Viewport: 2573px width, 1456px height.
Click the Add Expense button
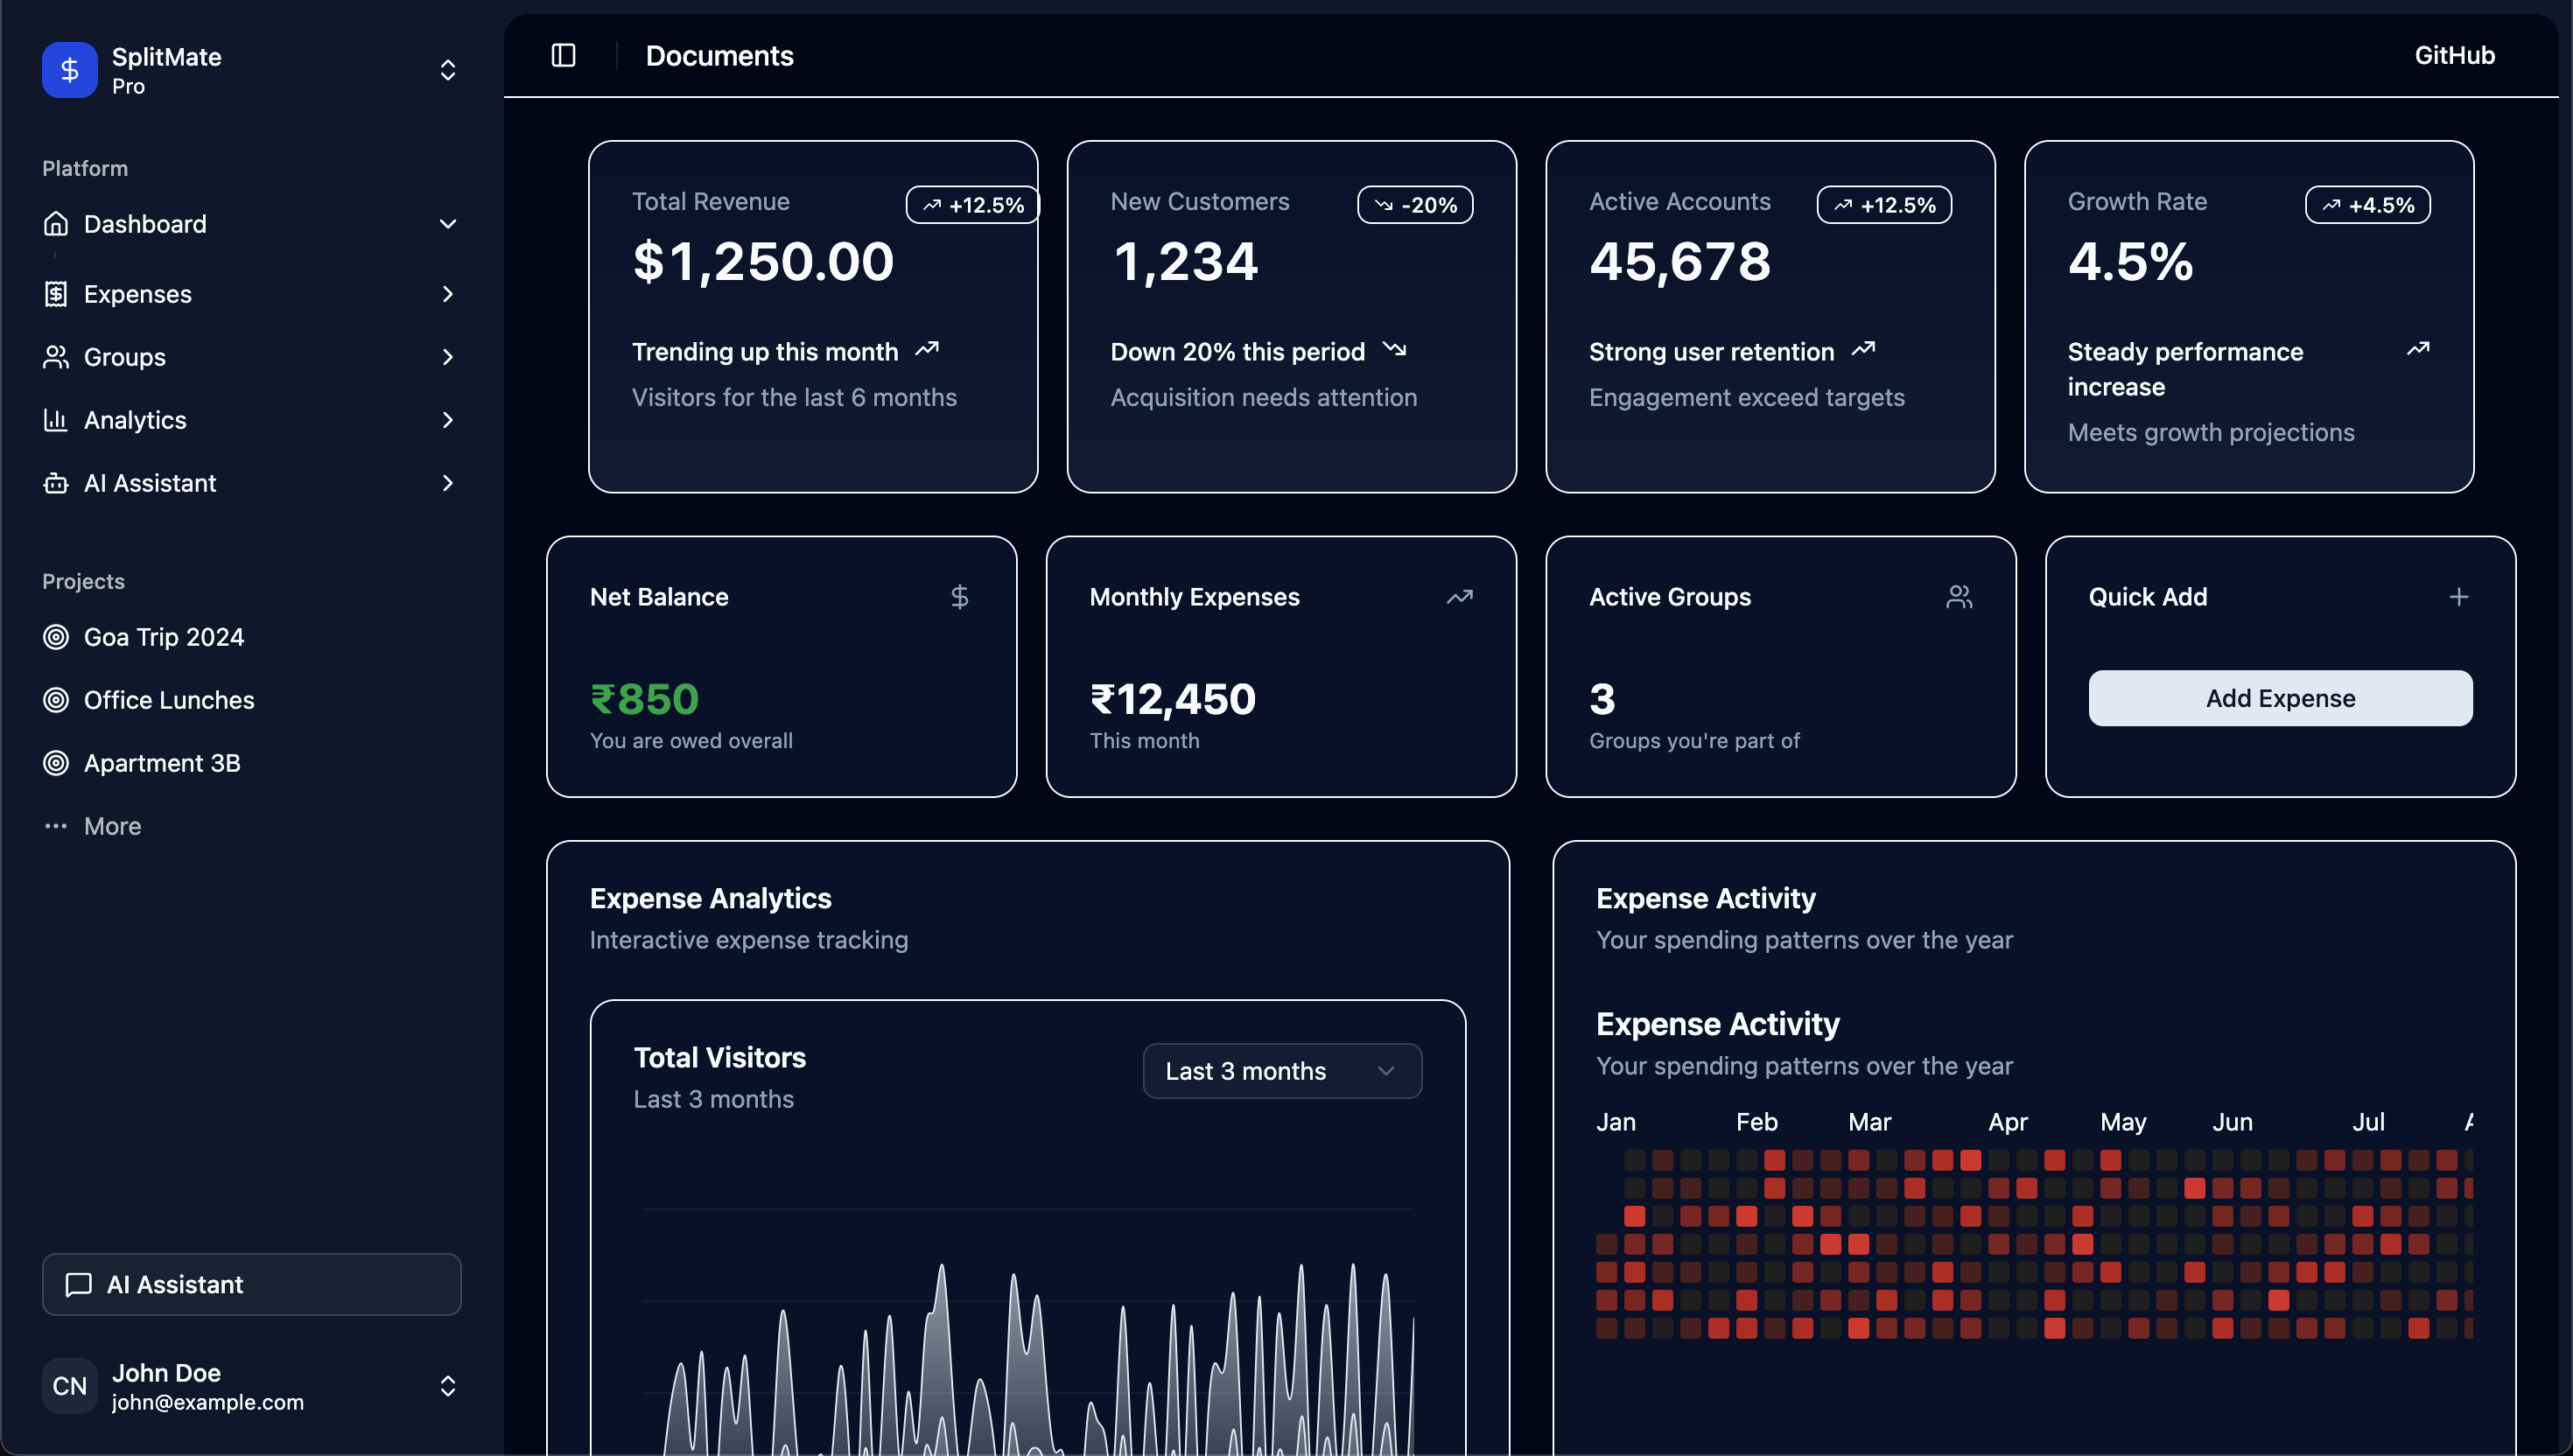pyautogui.click(x=2280, y=698)
